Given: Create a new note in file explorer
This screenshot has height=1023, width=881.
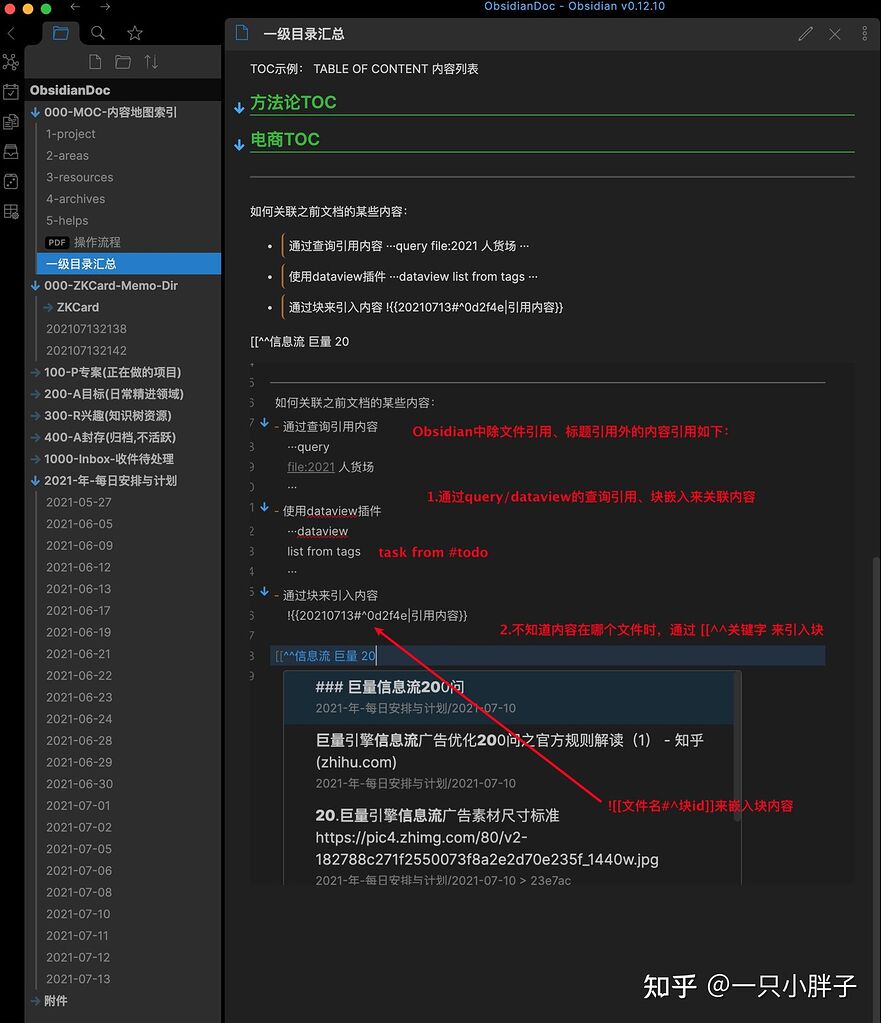Looking at the screenshot, I should [95, 62].
